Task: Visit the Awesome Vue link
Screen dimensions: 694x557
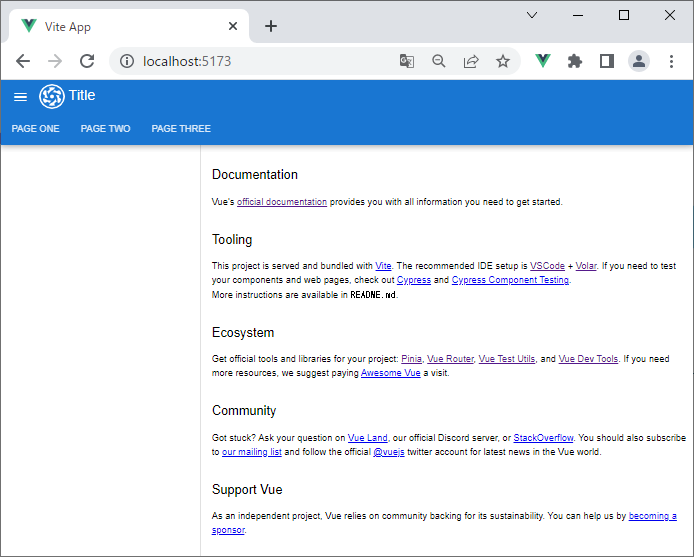Action: coord(391,373)
